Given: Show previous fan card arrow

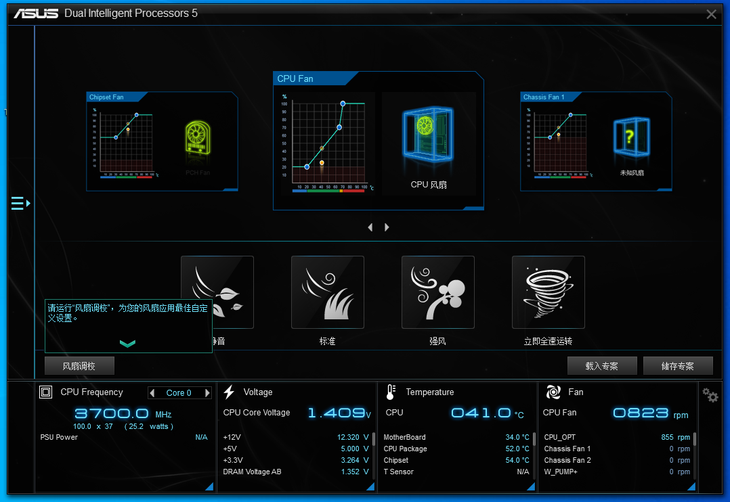Looking at the screenshot, I should 370,227.
